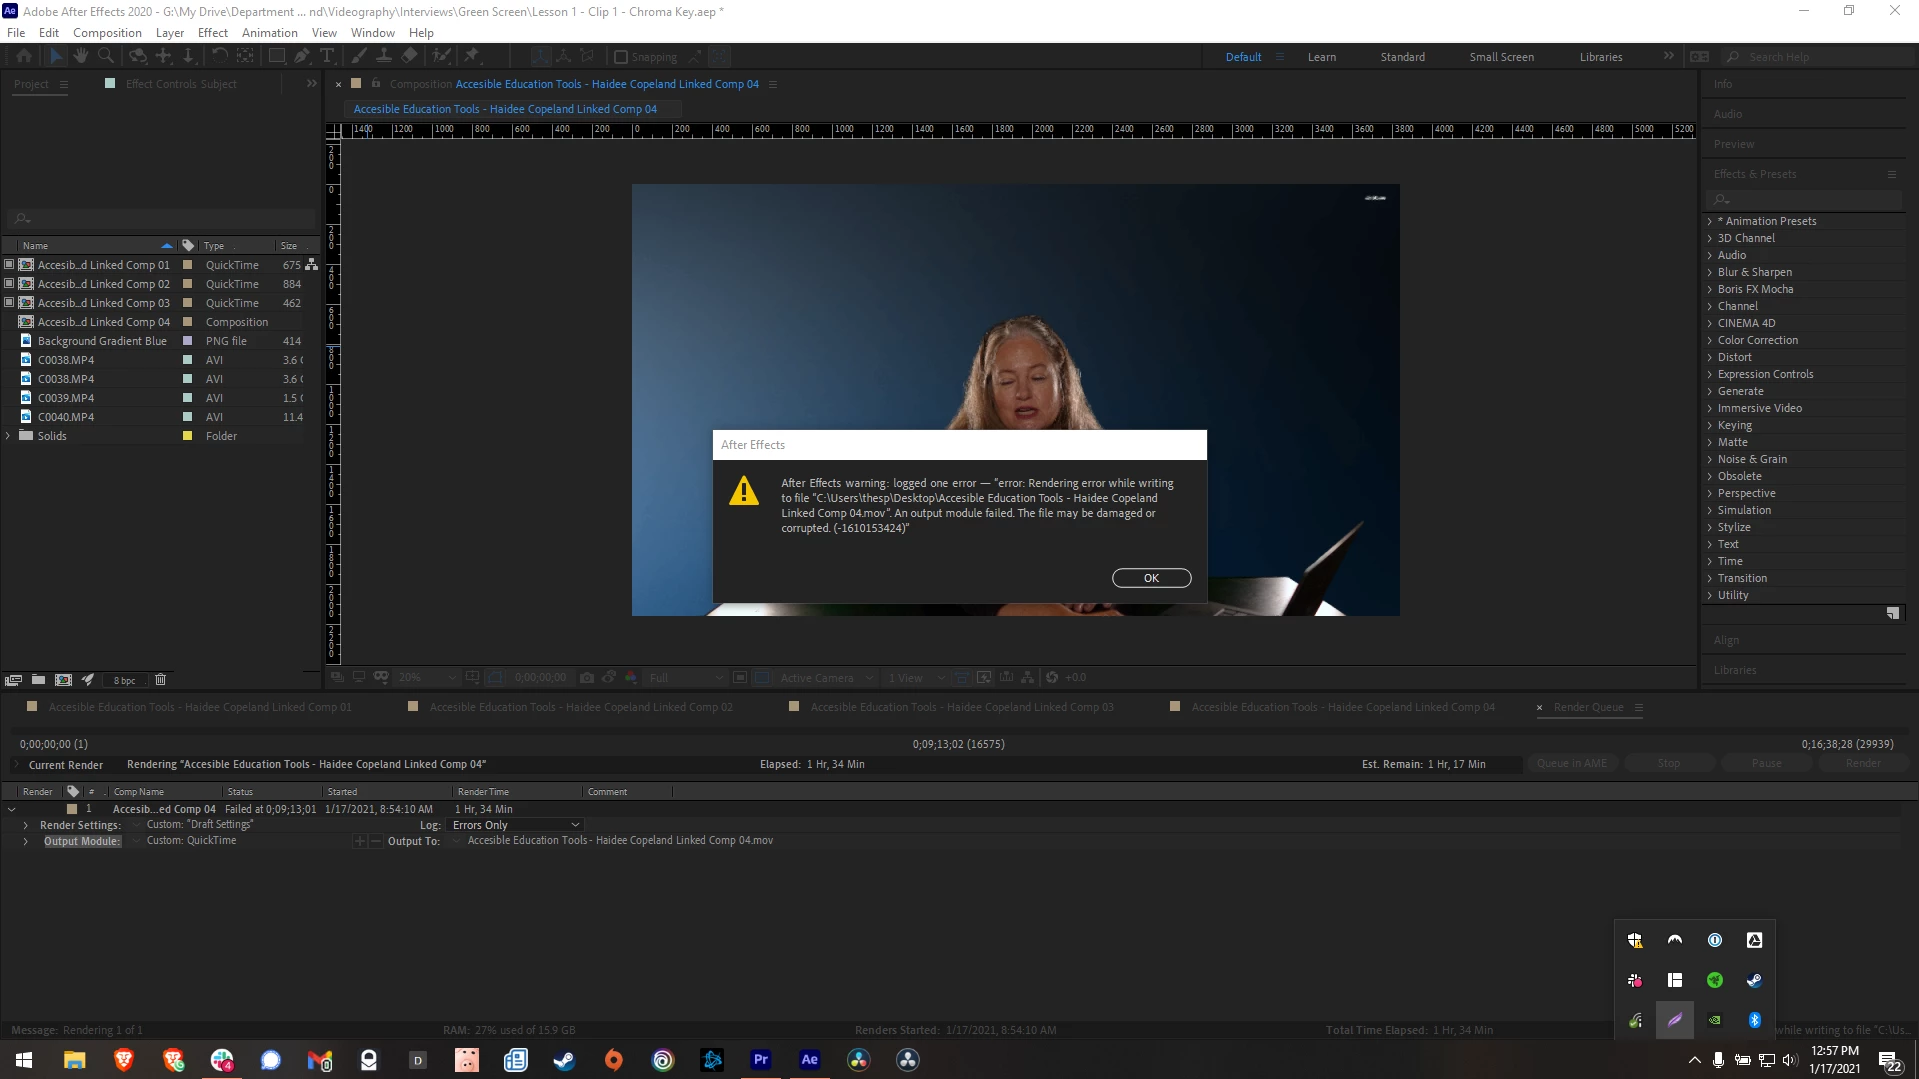Click the Interpret Footage icon in Project panel
This screenshot has height=1079, width=1919.
point(13,680)
